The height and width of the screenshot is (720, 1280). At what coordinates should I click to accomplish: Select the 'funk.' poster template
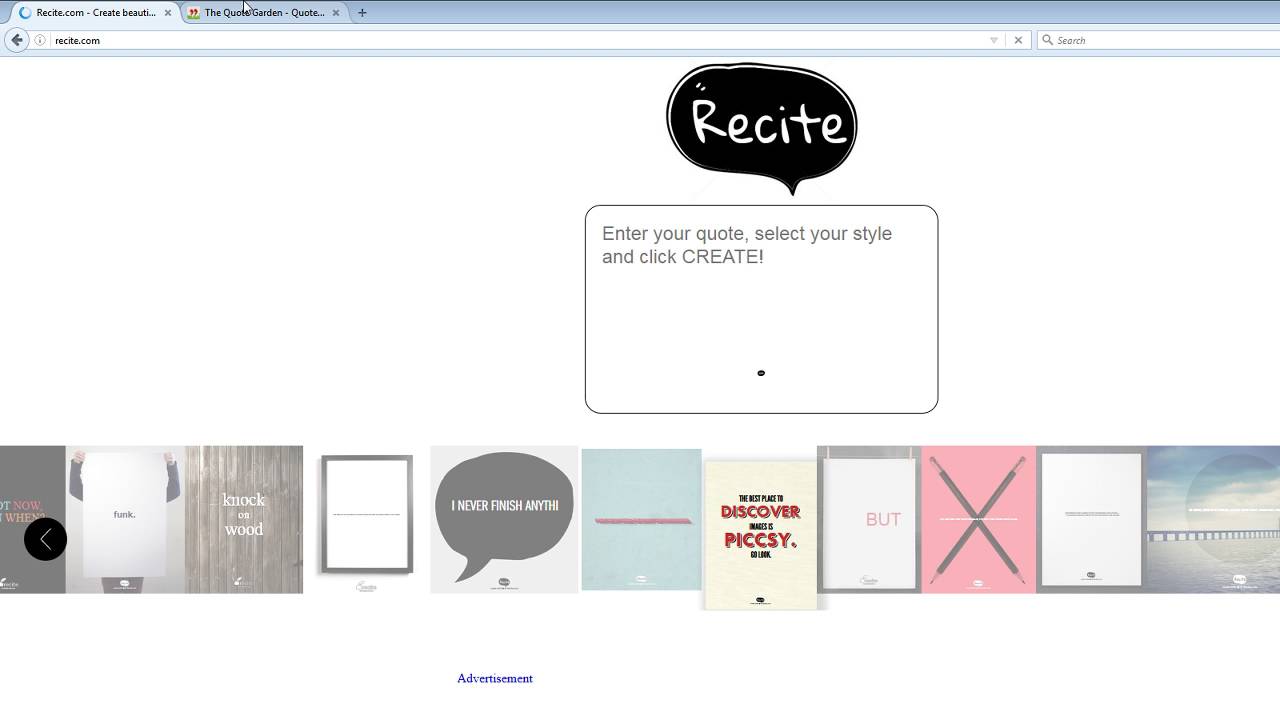coord(125,519)
